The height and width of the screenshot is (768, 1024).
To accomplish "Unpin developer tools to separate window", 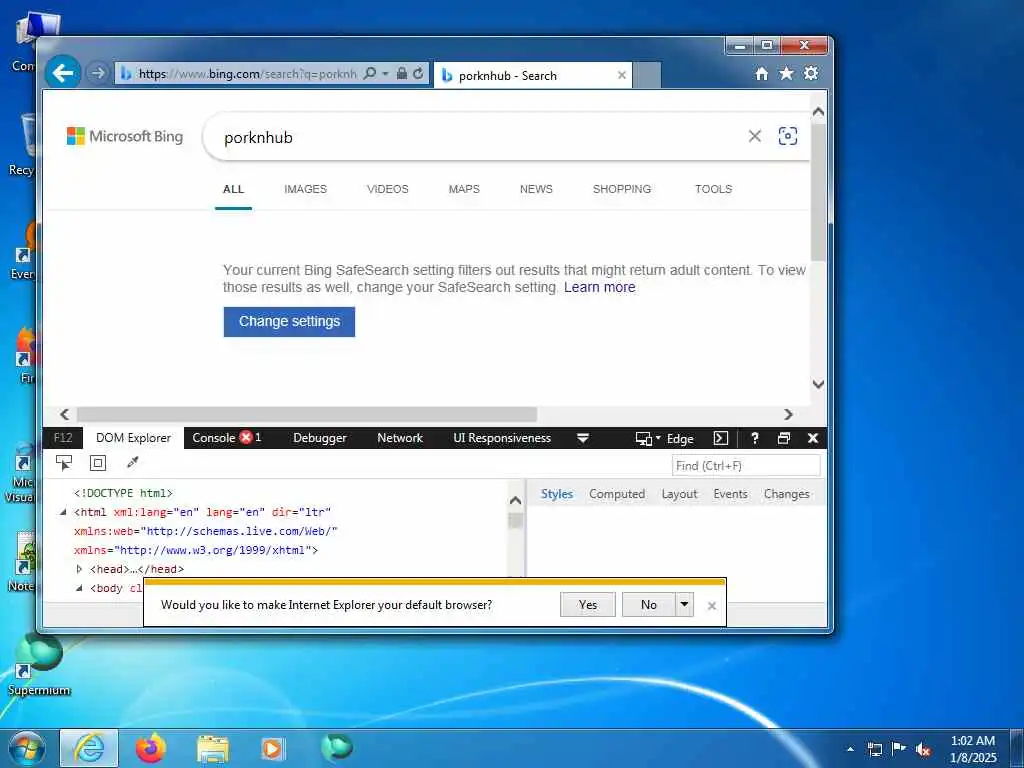I will tap(784, 438).
